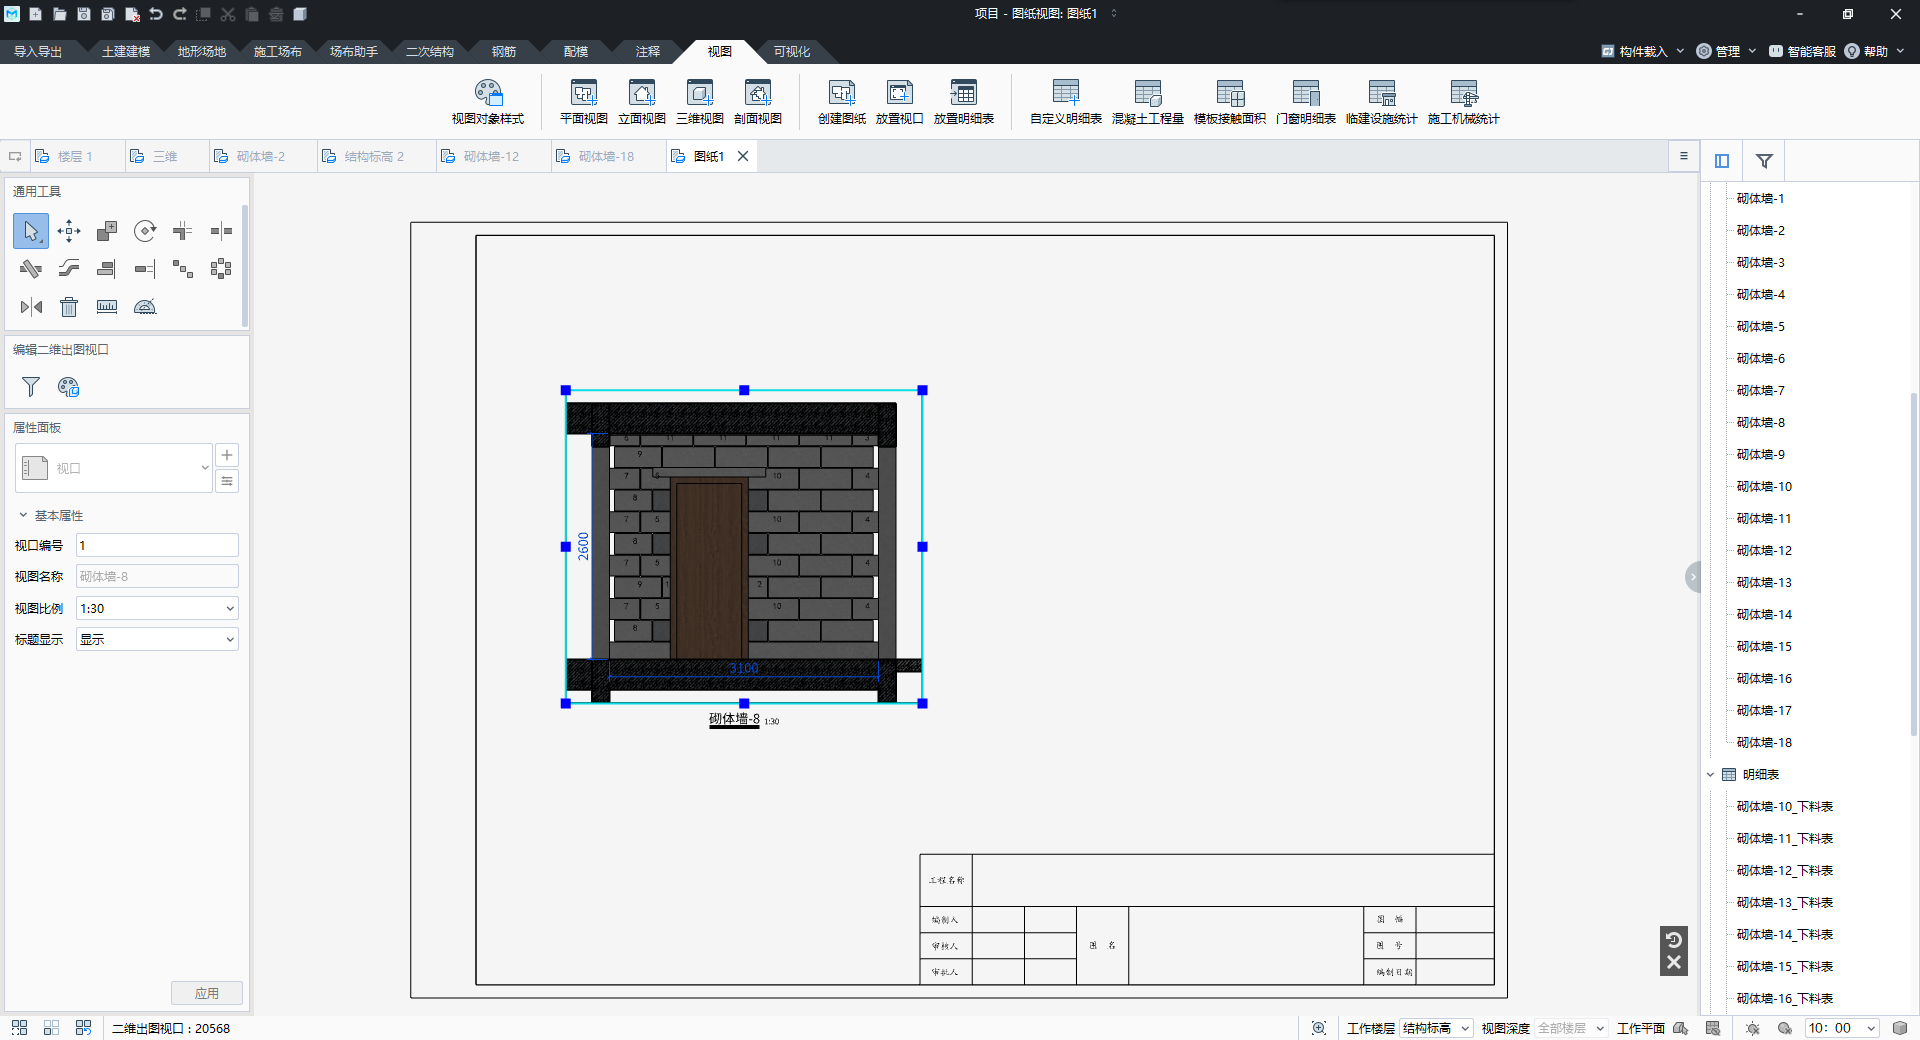Viewport: 1920px width, 1040px height.
Task: Select the arrow selection tool
Action: click(x=31, y=231)
